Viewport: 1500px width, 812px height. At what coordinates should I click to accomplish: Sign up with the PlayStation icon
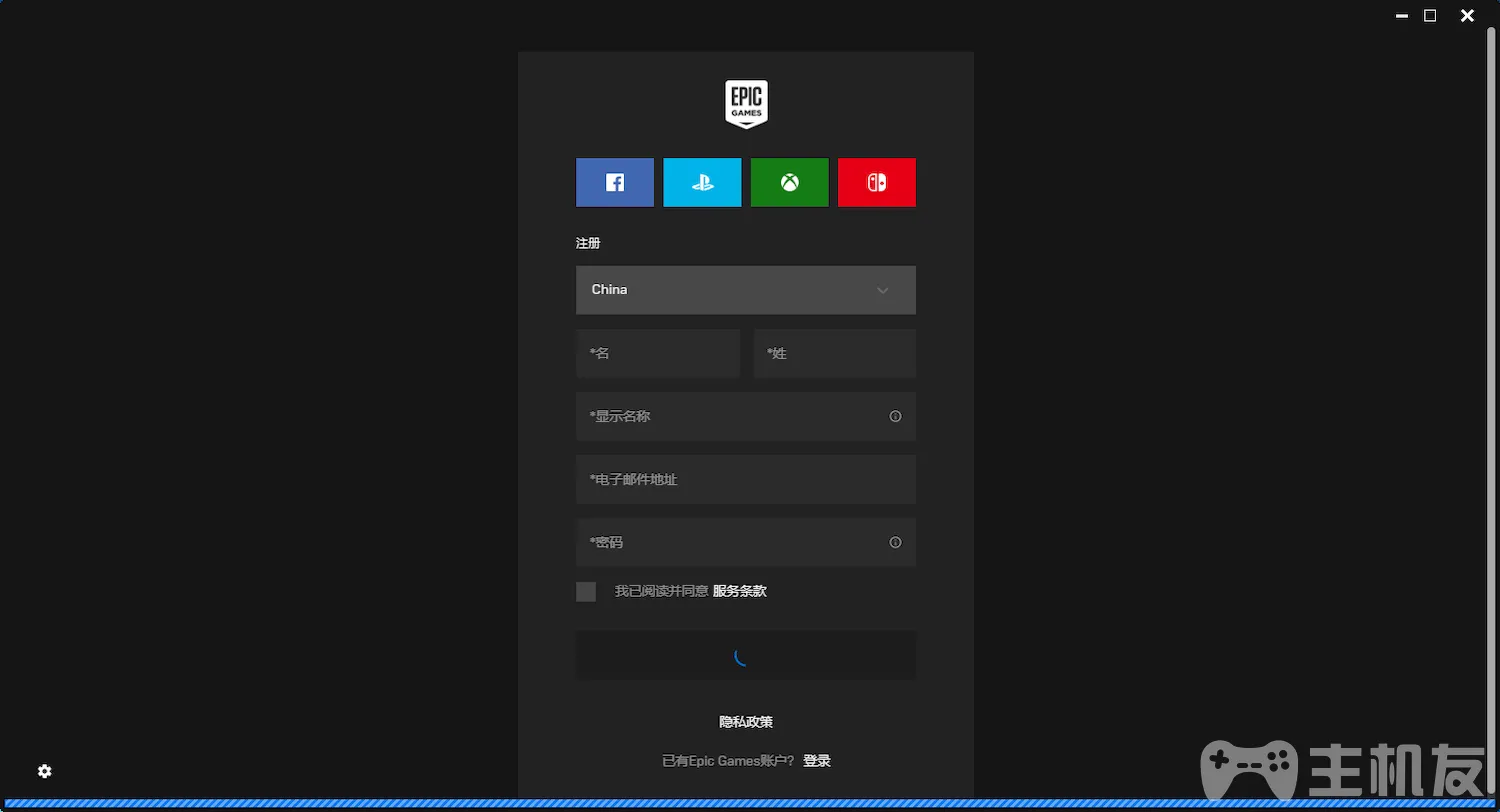pos(702,183)
